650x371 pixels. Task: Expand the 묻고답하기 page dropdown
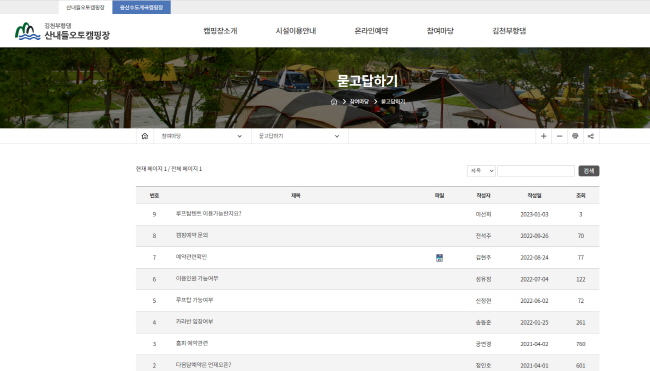pyautogui.click(x=299, y=136)
